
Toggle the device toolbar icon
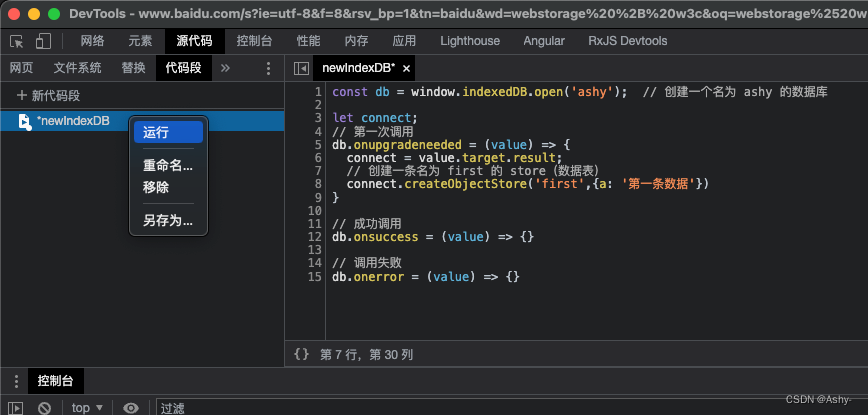43,41
